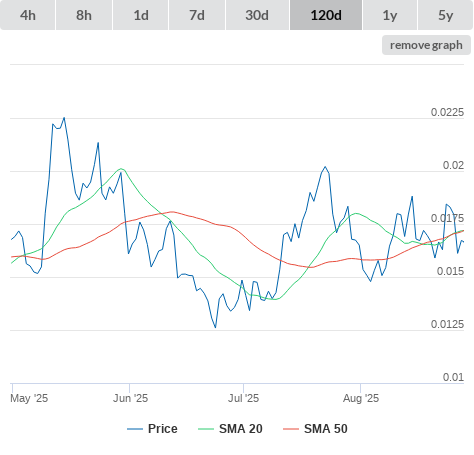This screenshot has height=455, width=474.
Task: Click the green SMA 20 legend marker
Action: tap(206, 429)
